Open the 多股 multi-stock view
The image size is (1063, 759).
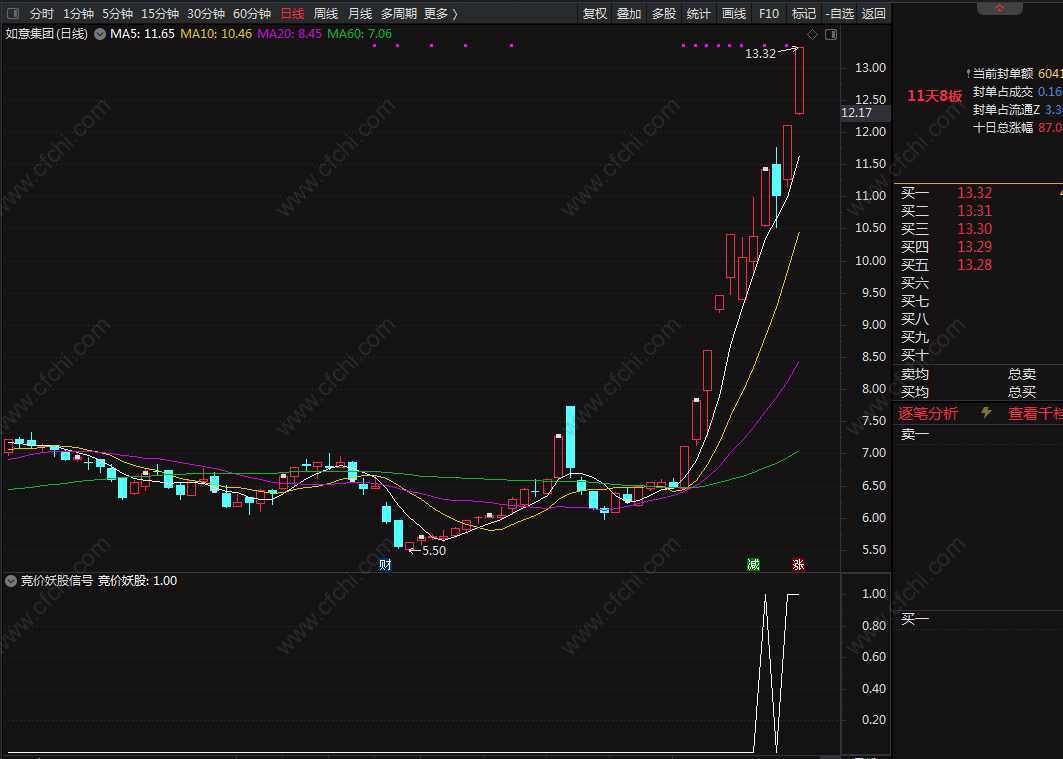click(x=664, y=14)
